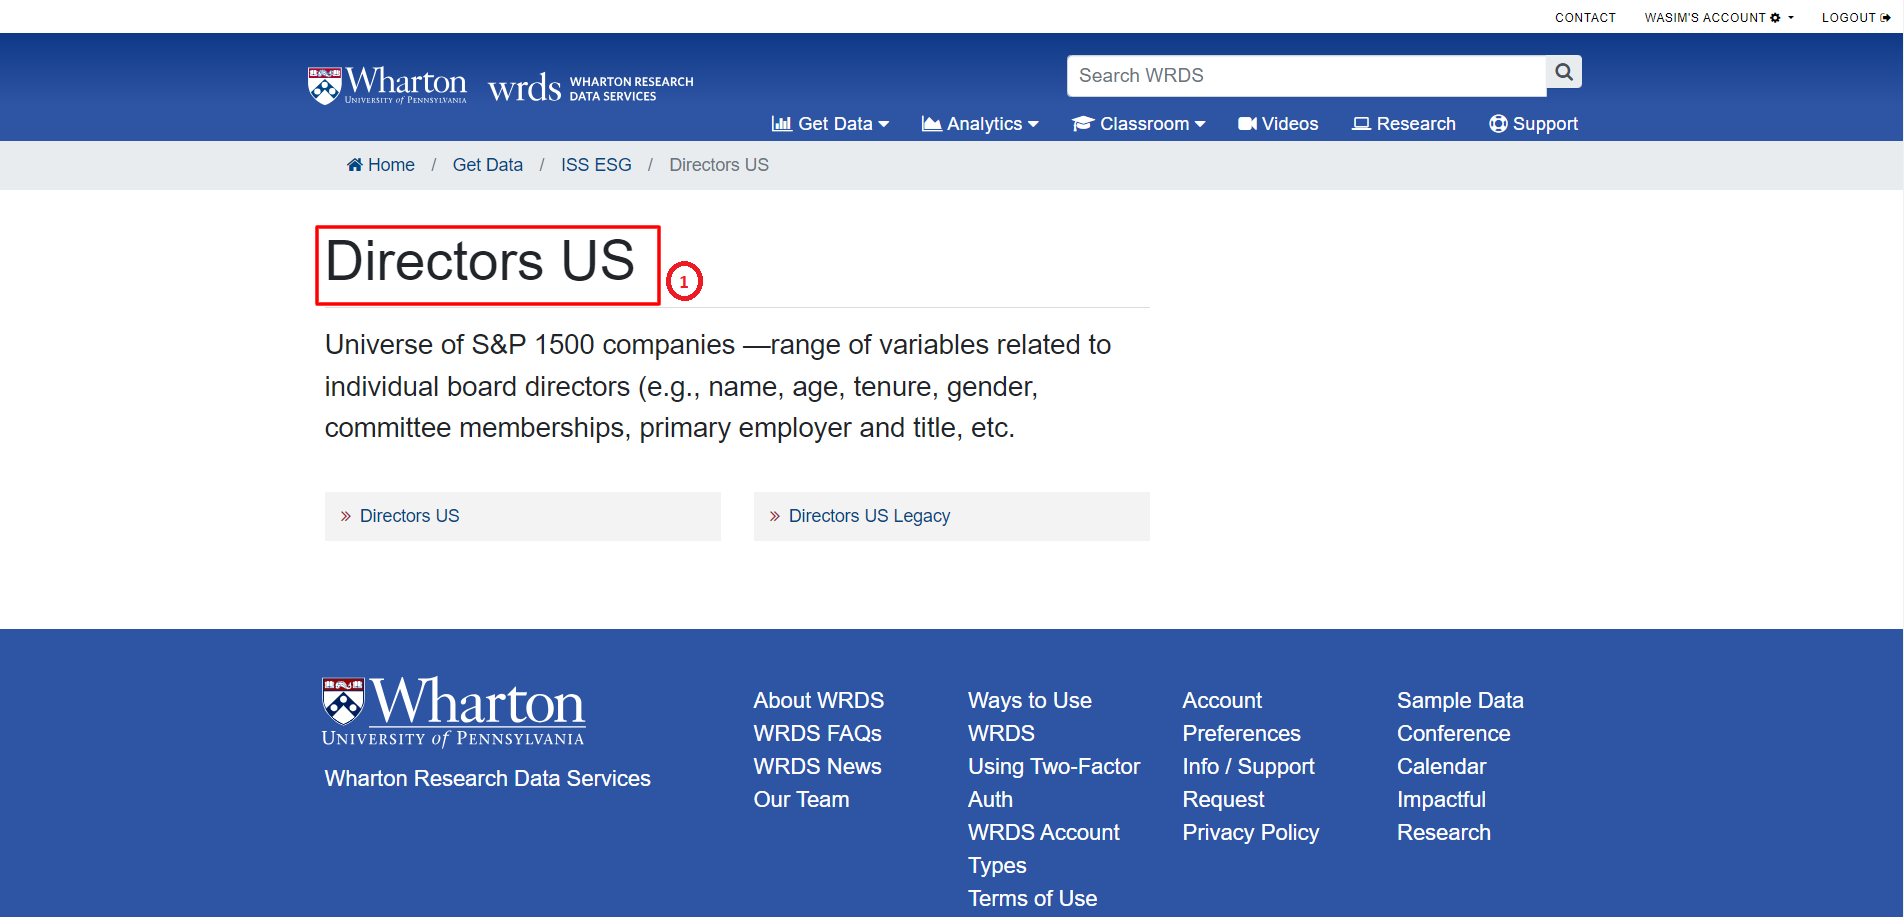Open WRDS News footer link
Image resolution: width=1904 pixels, height=917 pixels.
[x=818, y=766]
